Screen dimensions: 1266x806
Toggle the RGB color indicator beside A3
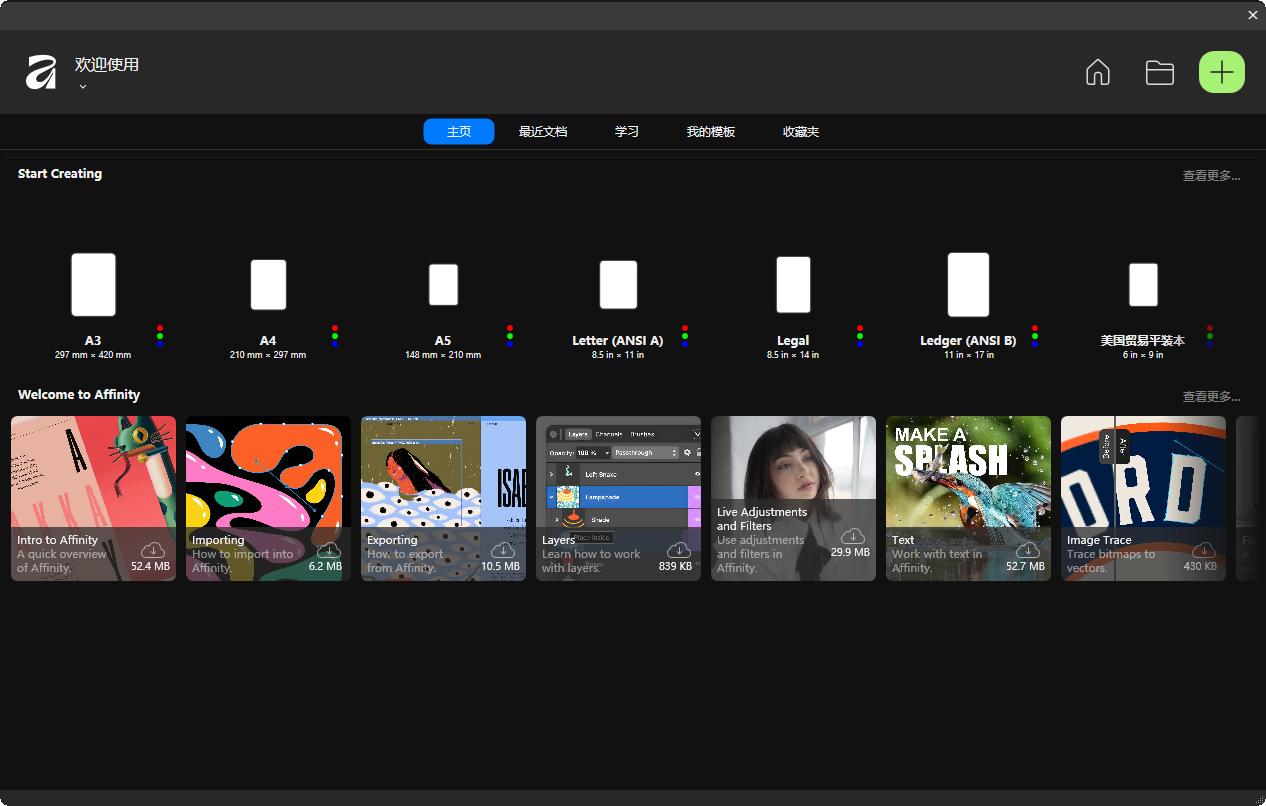(160, 335)
